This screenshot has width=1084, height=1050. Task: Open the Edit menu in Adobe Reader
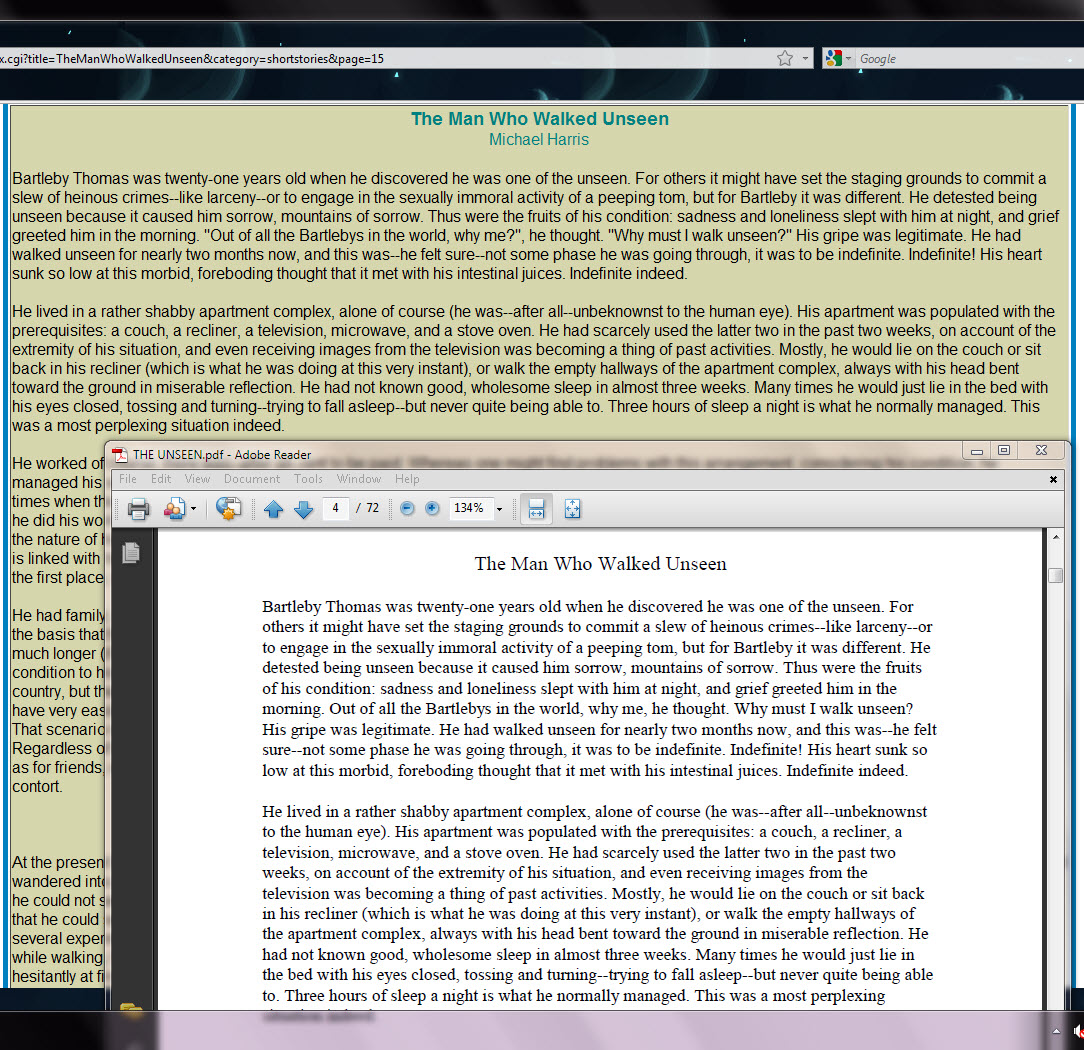(161, 479)
